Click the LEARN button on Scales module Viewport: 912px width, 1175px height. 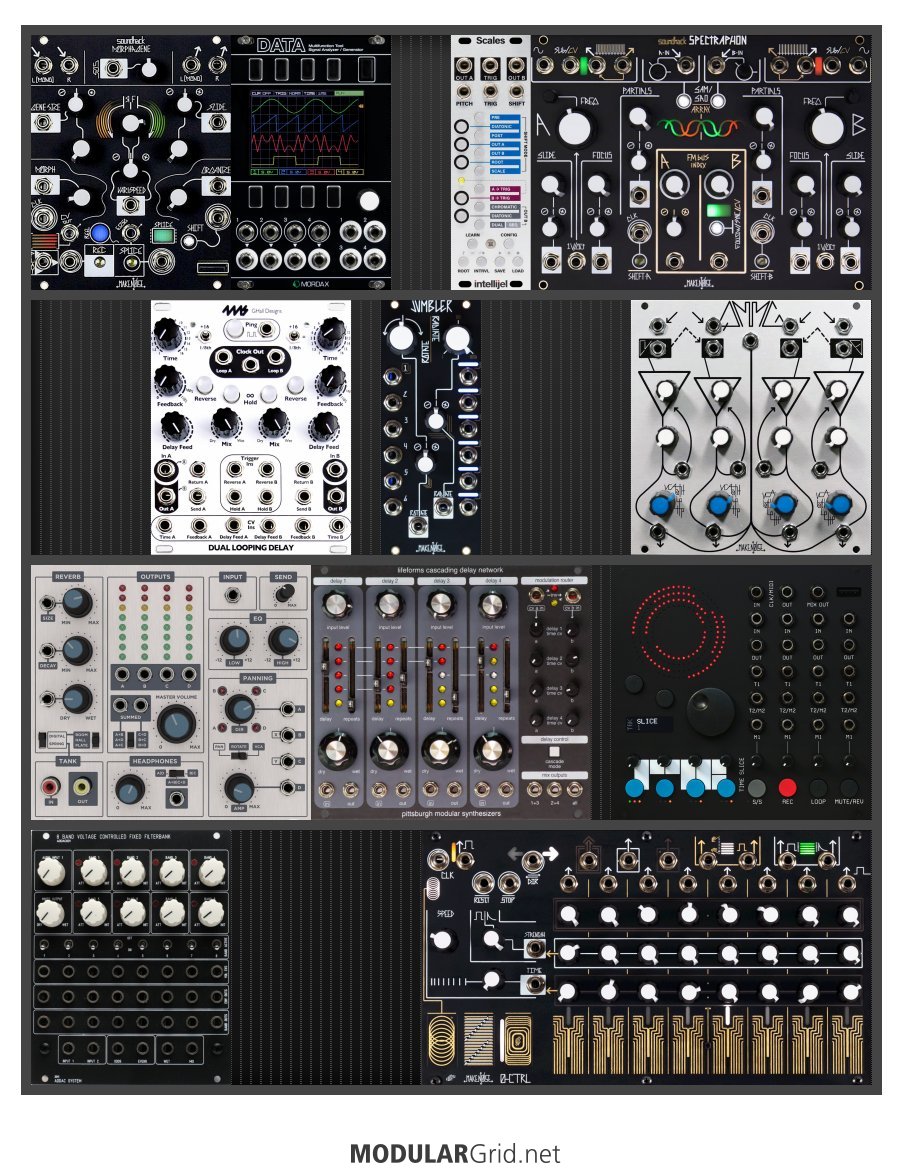click(x=472, y=243)
